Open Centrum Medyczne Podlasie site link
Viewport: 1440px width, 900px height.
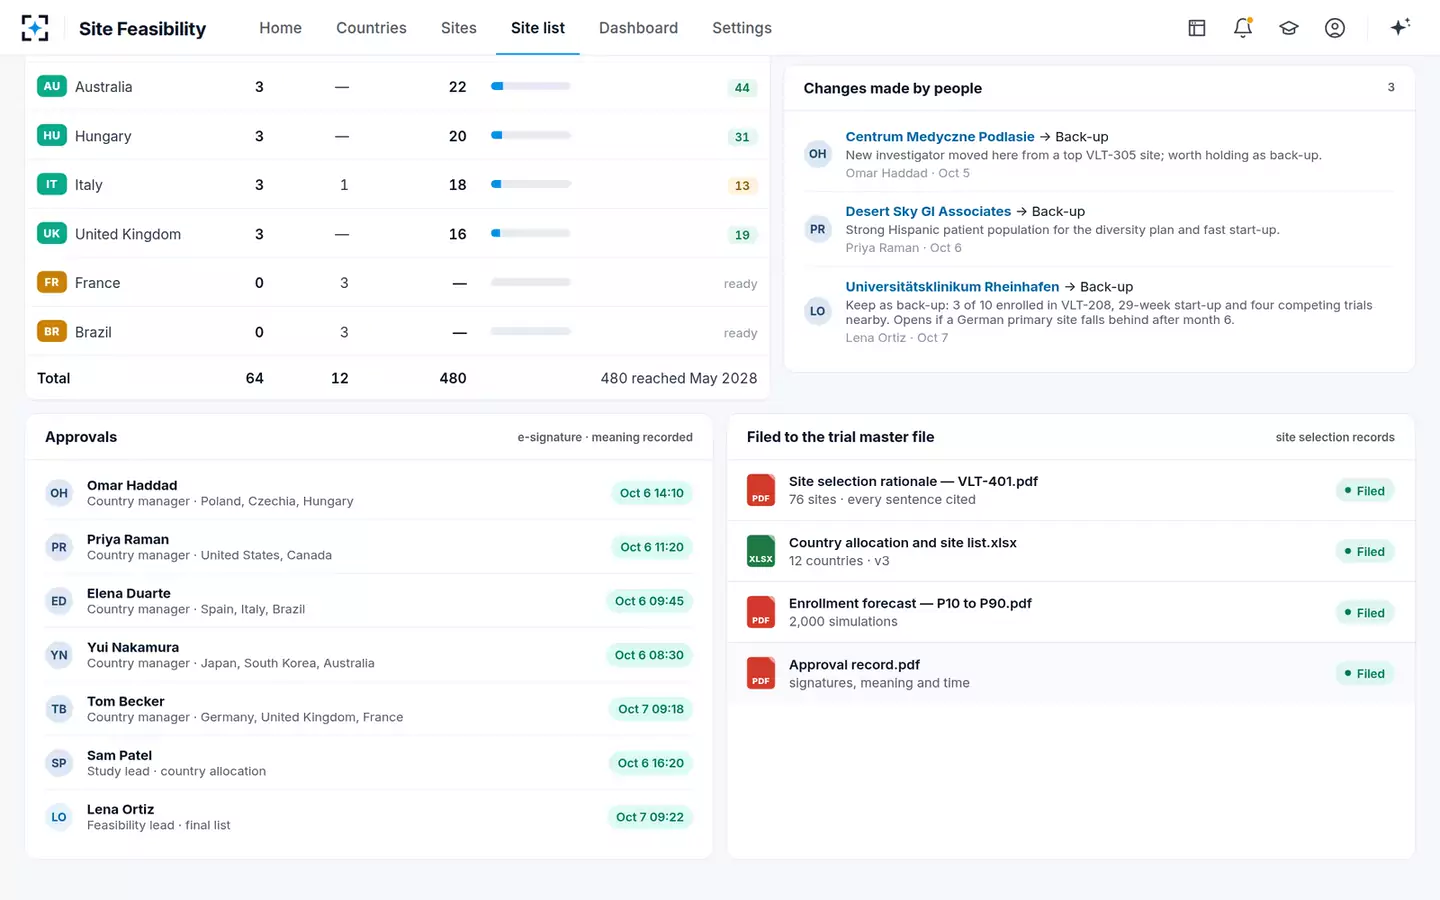(940, 137)
